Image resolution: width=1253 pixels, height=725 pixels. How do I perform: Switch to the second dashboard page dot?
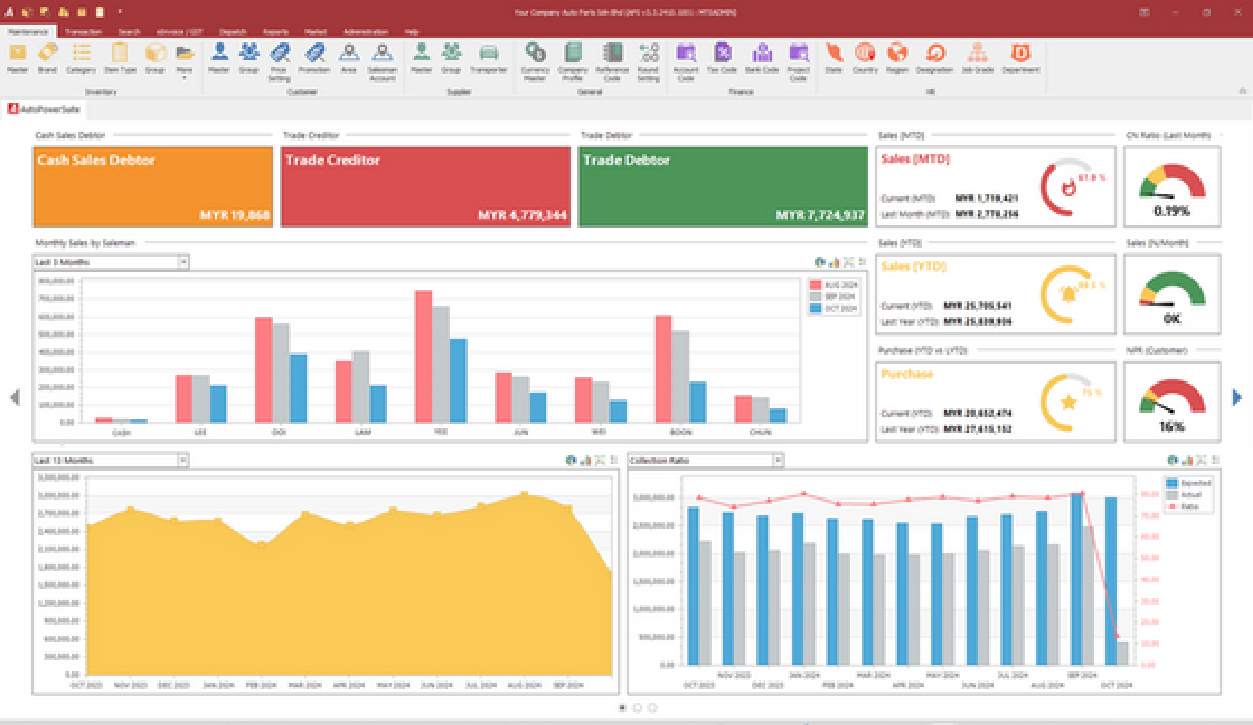[637, 707]
